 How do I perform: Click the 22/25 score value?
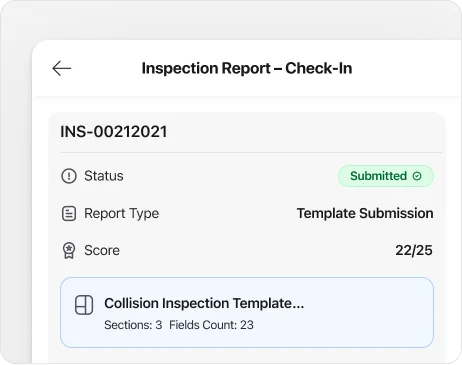(x=414, y=250)
